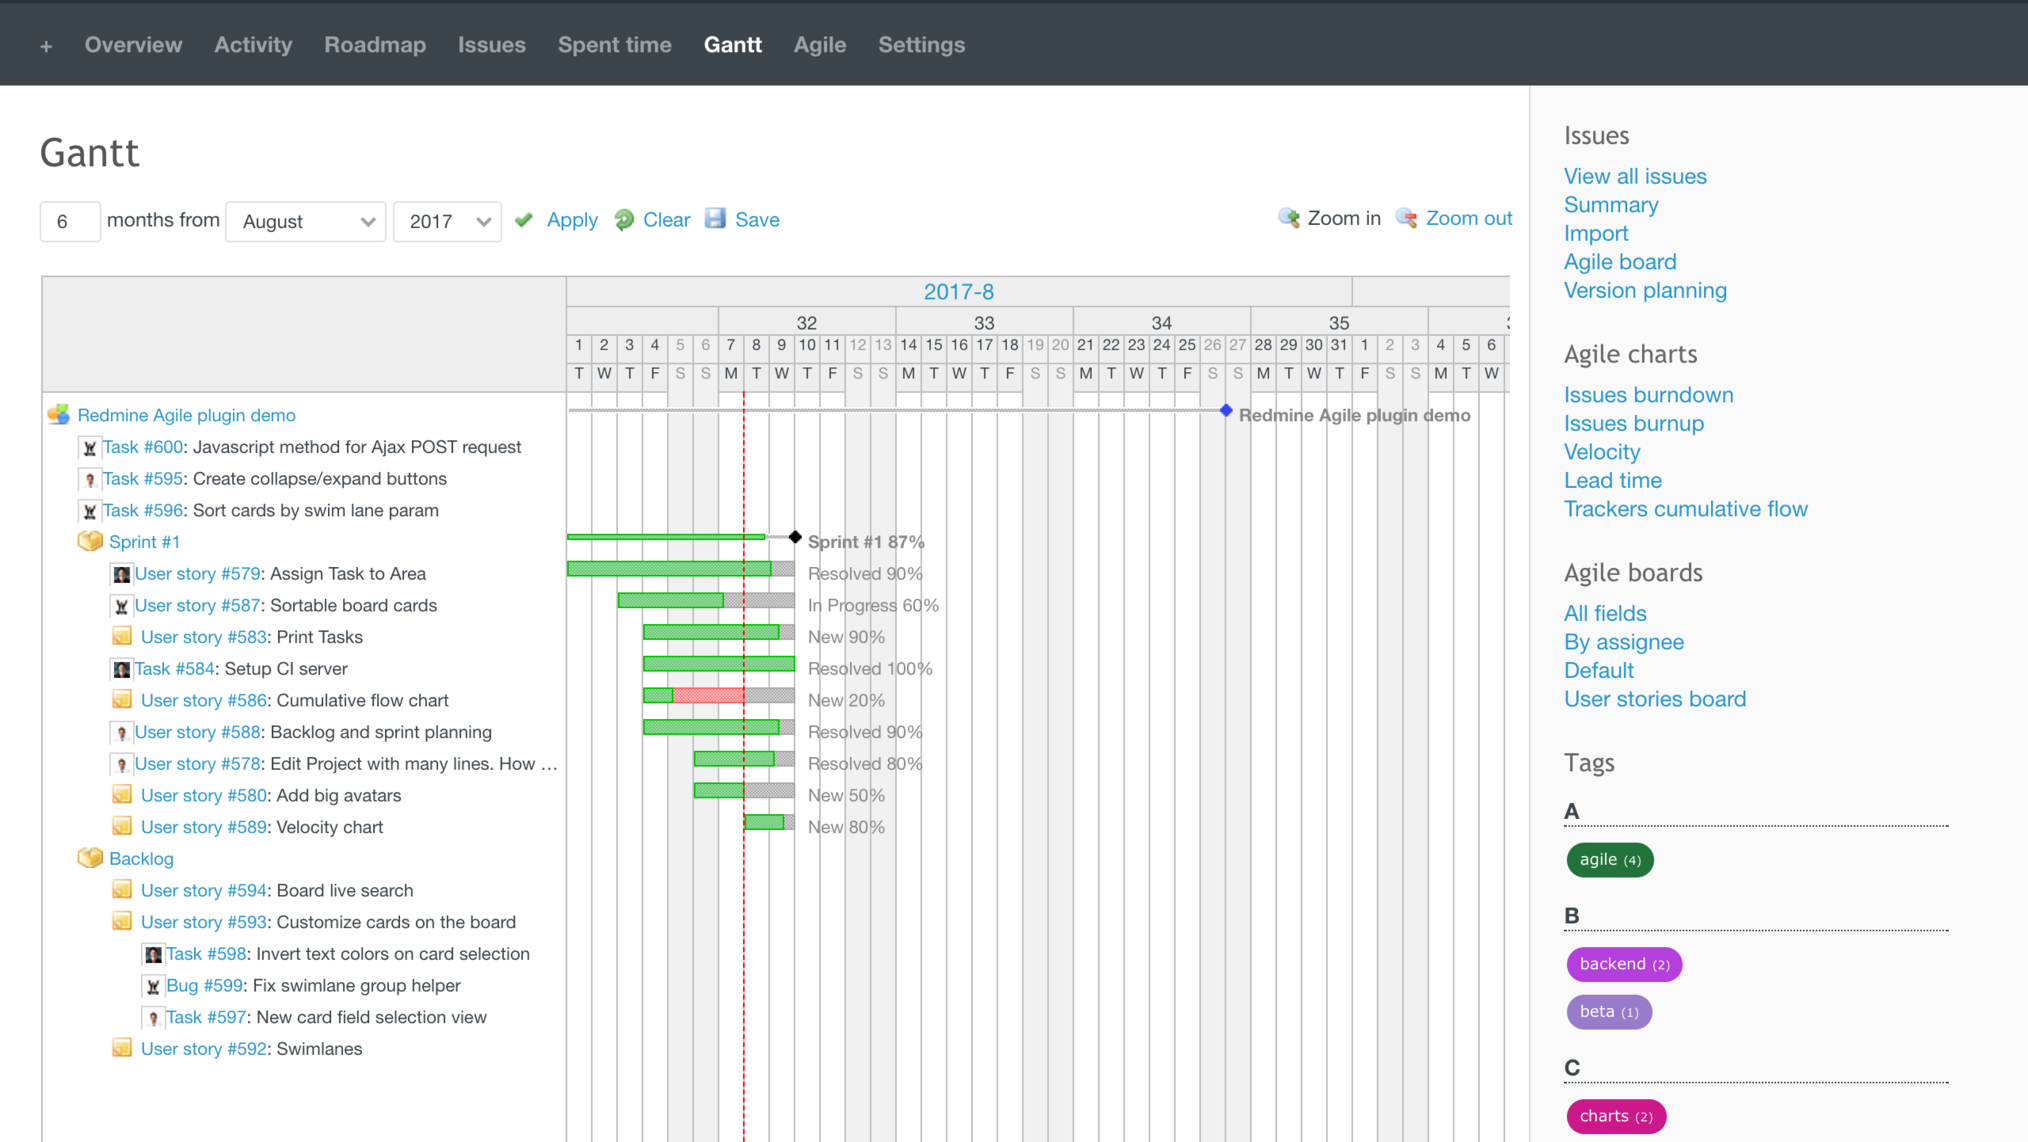Click the Backlog package icon
The width and height of the screenshot is (2028, 1142).
[90, 858]
